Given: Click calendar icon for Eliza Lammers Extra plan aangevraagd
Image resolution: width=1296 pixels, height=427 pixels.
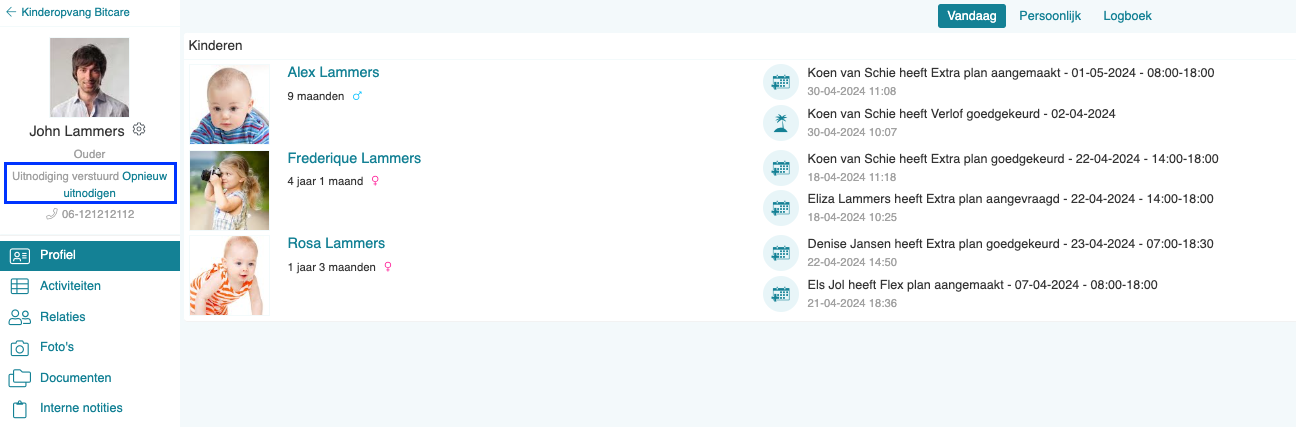Looking at the screenshot, I should point(779,208).
